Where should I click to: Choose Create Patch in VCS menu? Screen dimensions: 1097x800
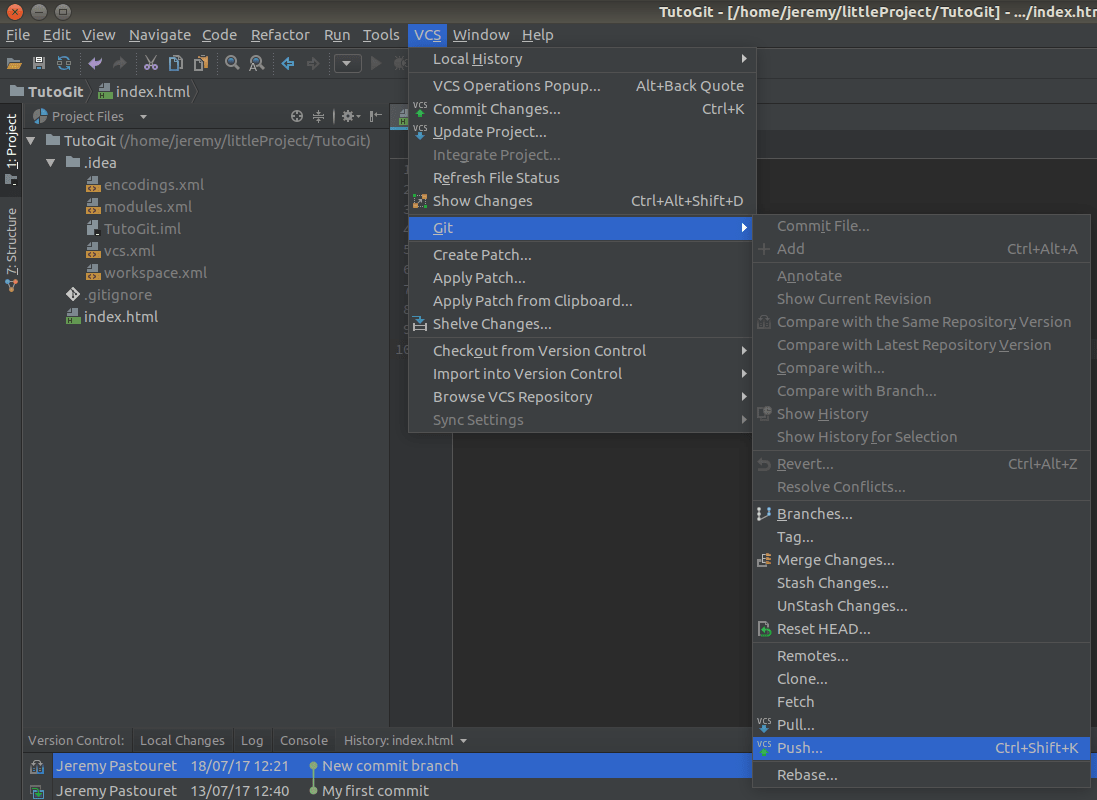(x=582, y=255)
